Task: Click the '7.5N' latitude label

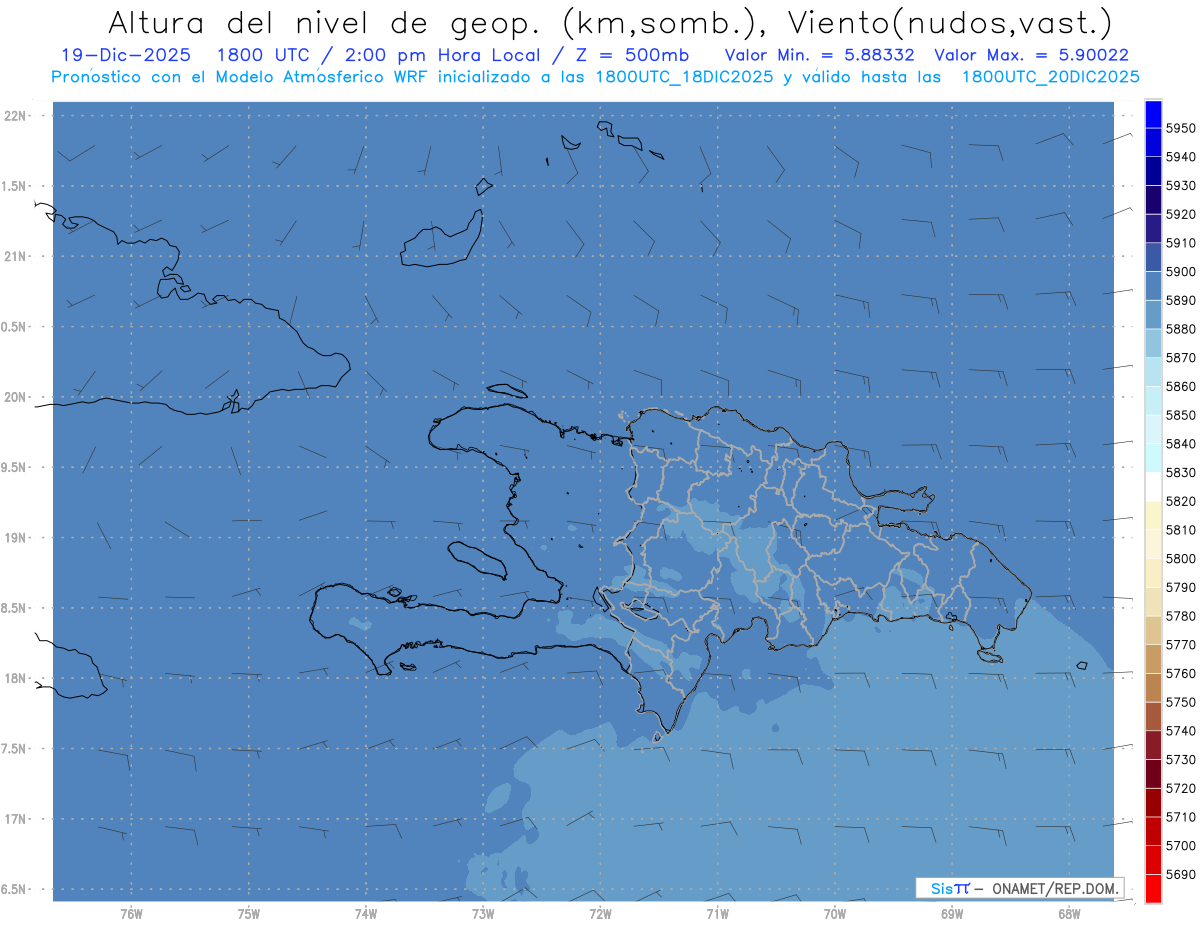Action: click(14, 749)
